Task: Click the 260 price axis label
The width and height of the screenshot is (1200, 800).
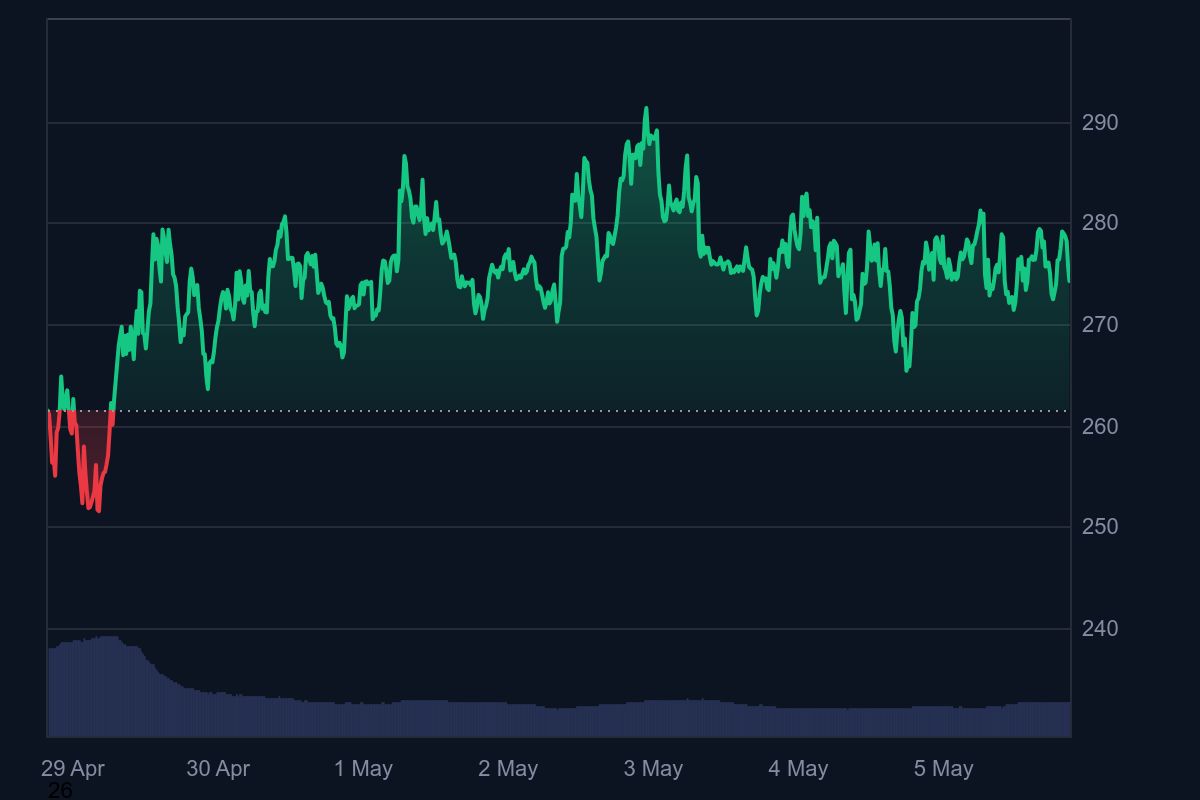Action: point(1100,426)
